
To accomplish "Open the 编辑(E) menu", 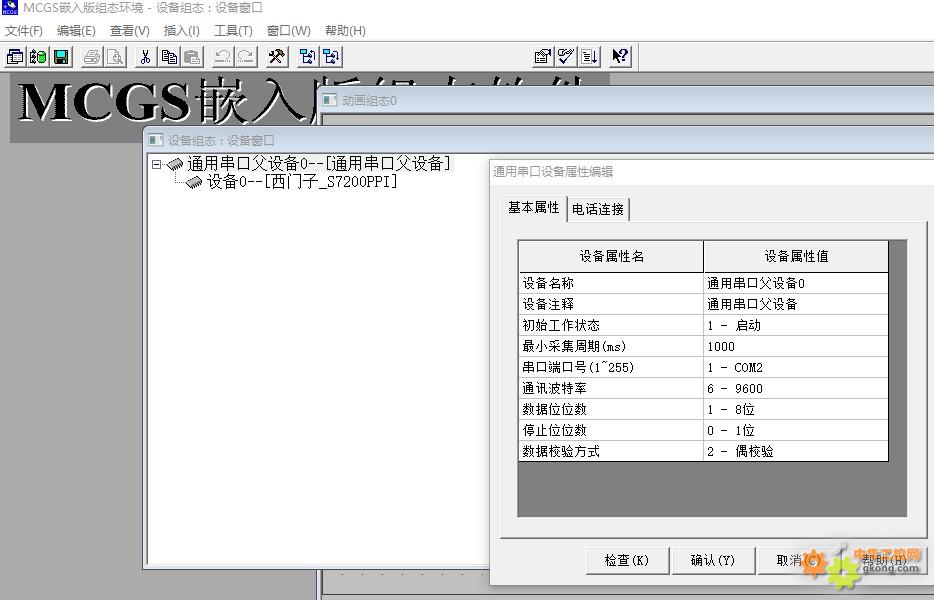I will (x=76, y=30).
